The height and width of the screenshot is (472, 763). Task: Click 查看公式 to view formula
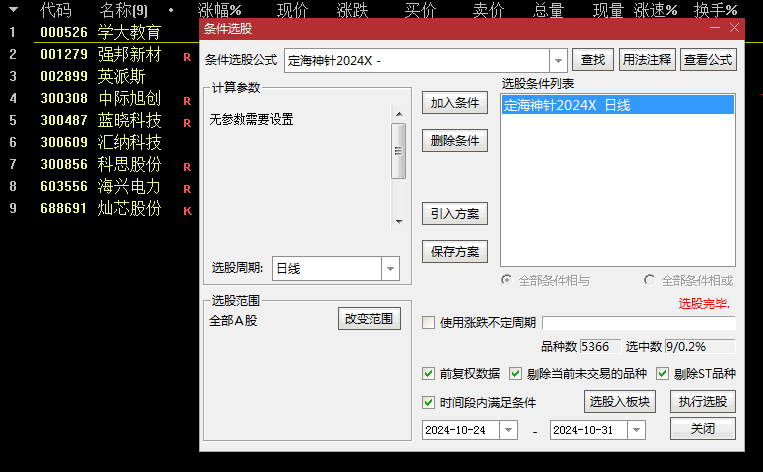[x=708, y=60]
